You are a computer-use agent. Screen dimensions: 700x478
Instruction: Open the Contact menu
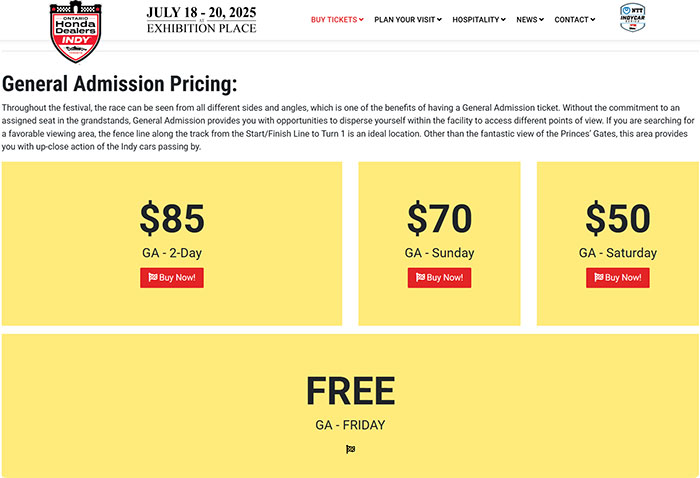(x=574, y=20)
